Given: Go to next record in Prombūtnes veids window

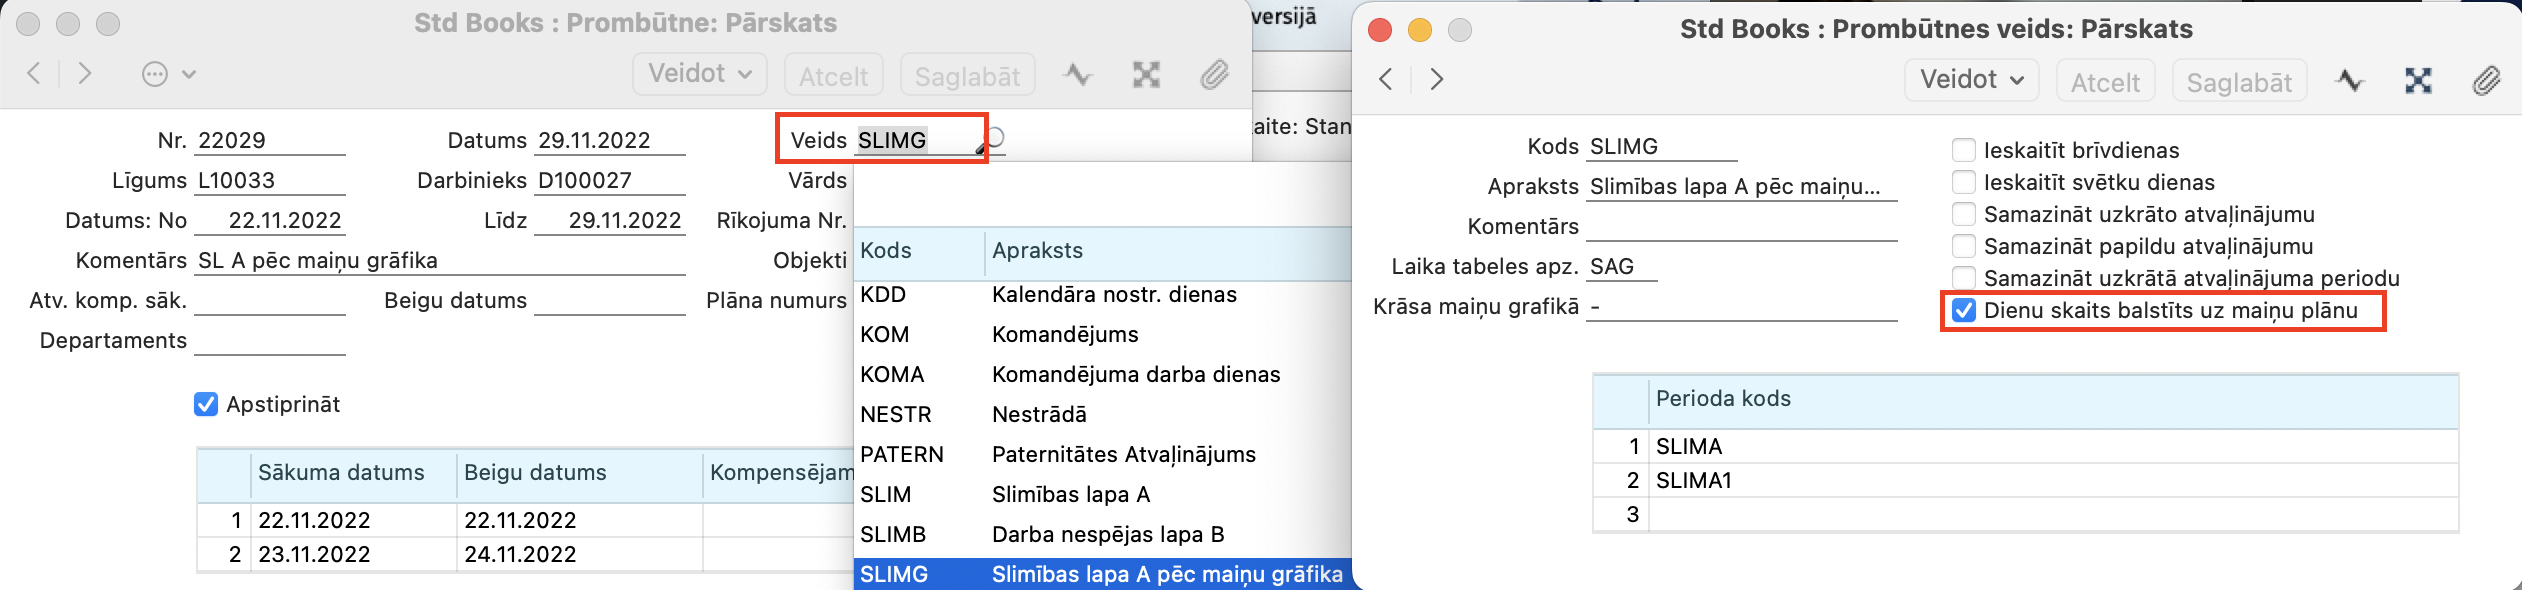Looking at the screenshot, I should [x=1436, y=79].
